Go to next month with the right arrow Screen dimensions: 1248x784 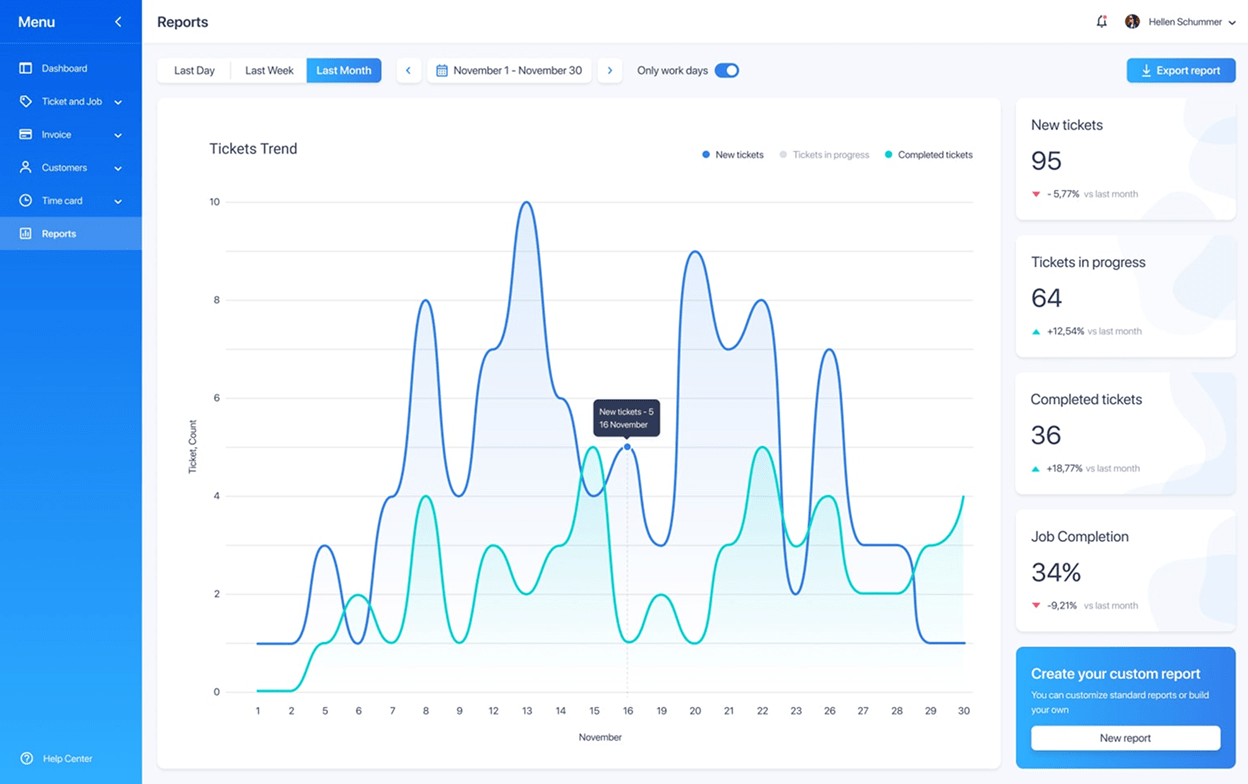[x=610, y=70]
